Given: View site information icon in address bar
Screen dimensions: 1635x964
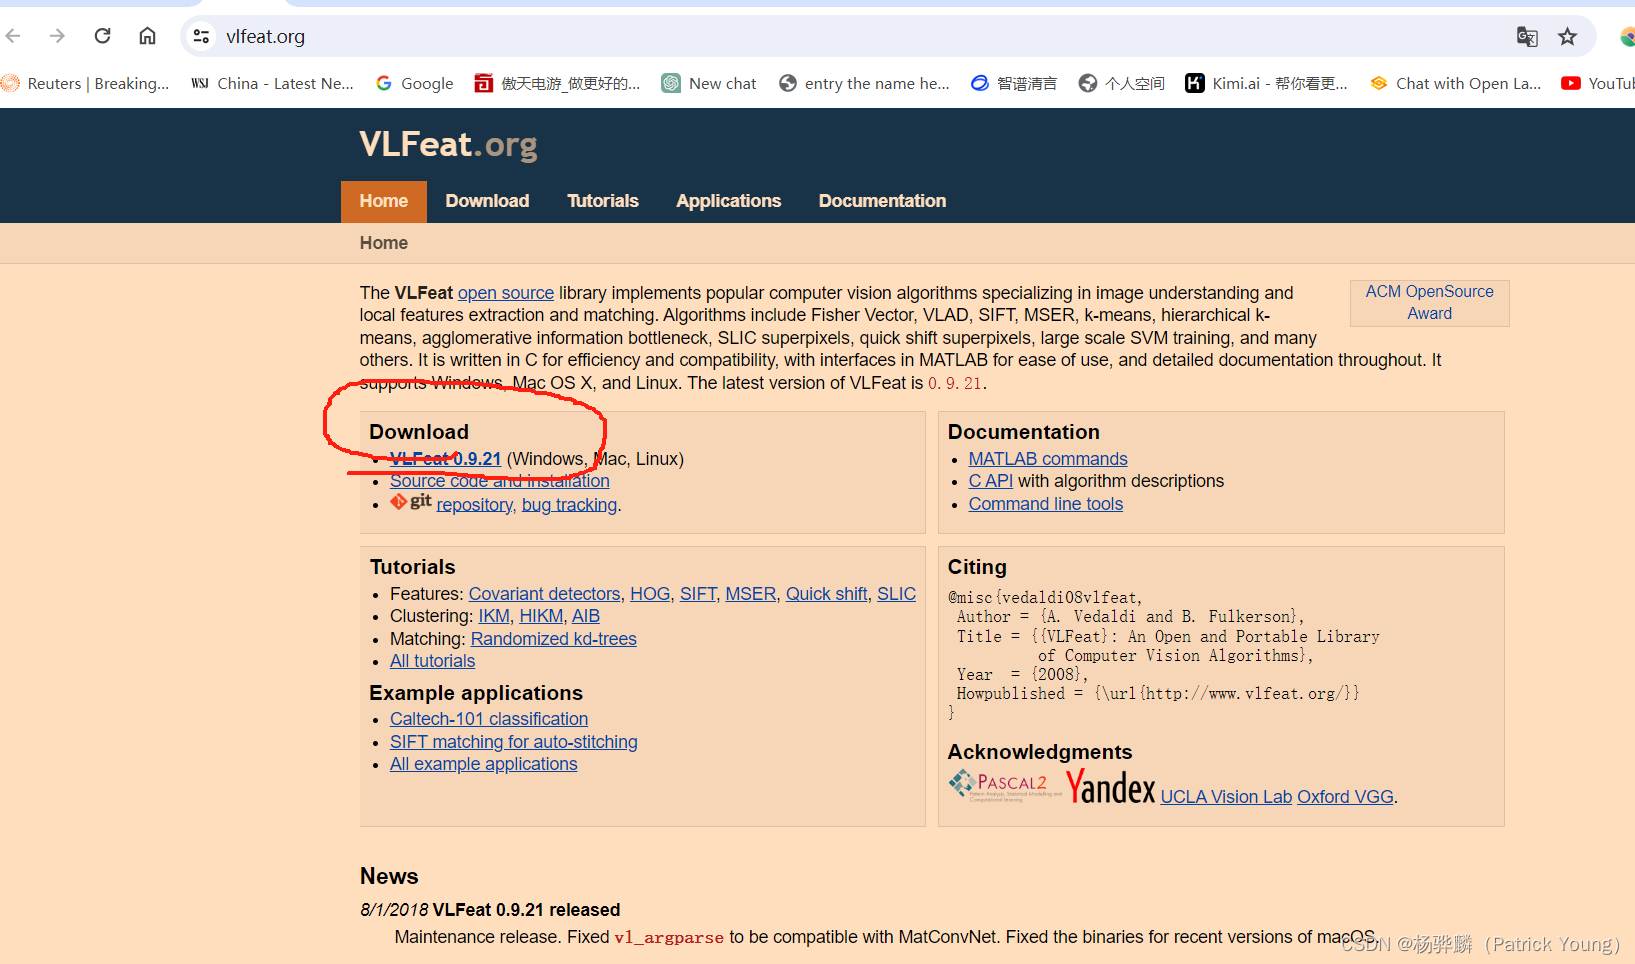Looking at the screenshot, I should (201, 36).
